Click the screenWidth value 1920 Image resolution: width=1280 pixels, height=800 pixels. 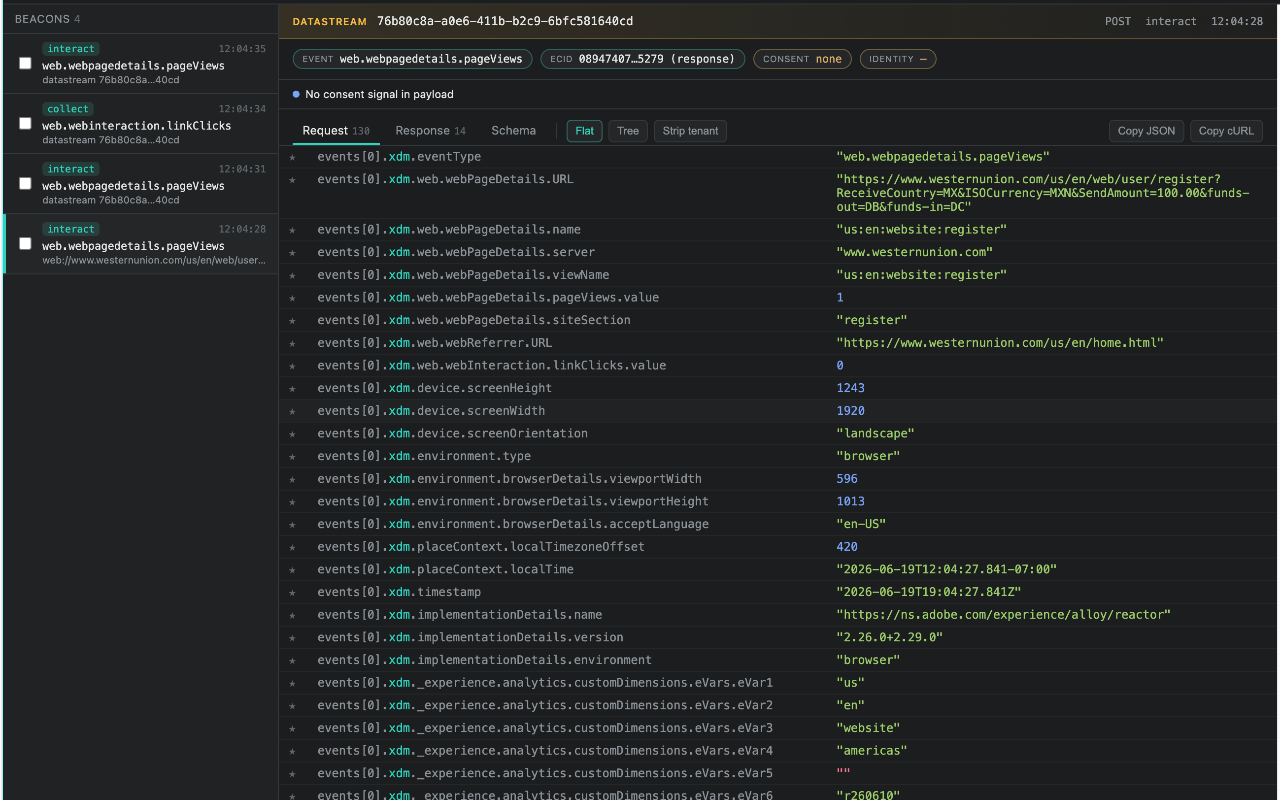tap(850, 411)
